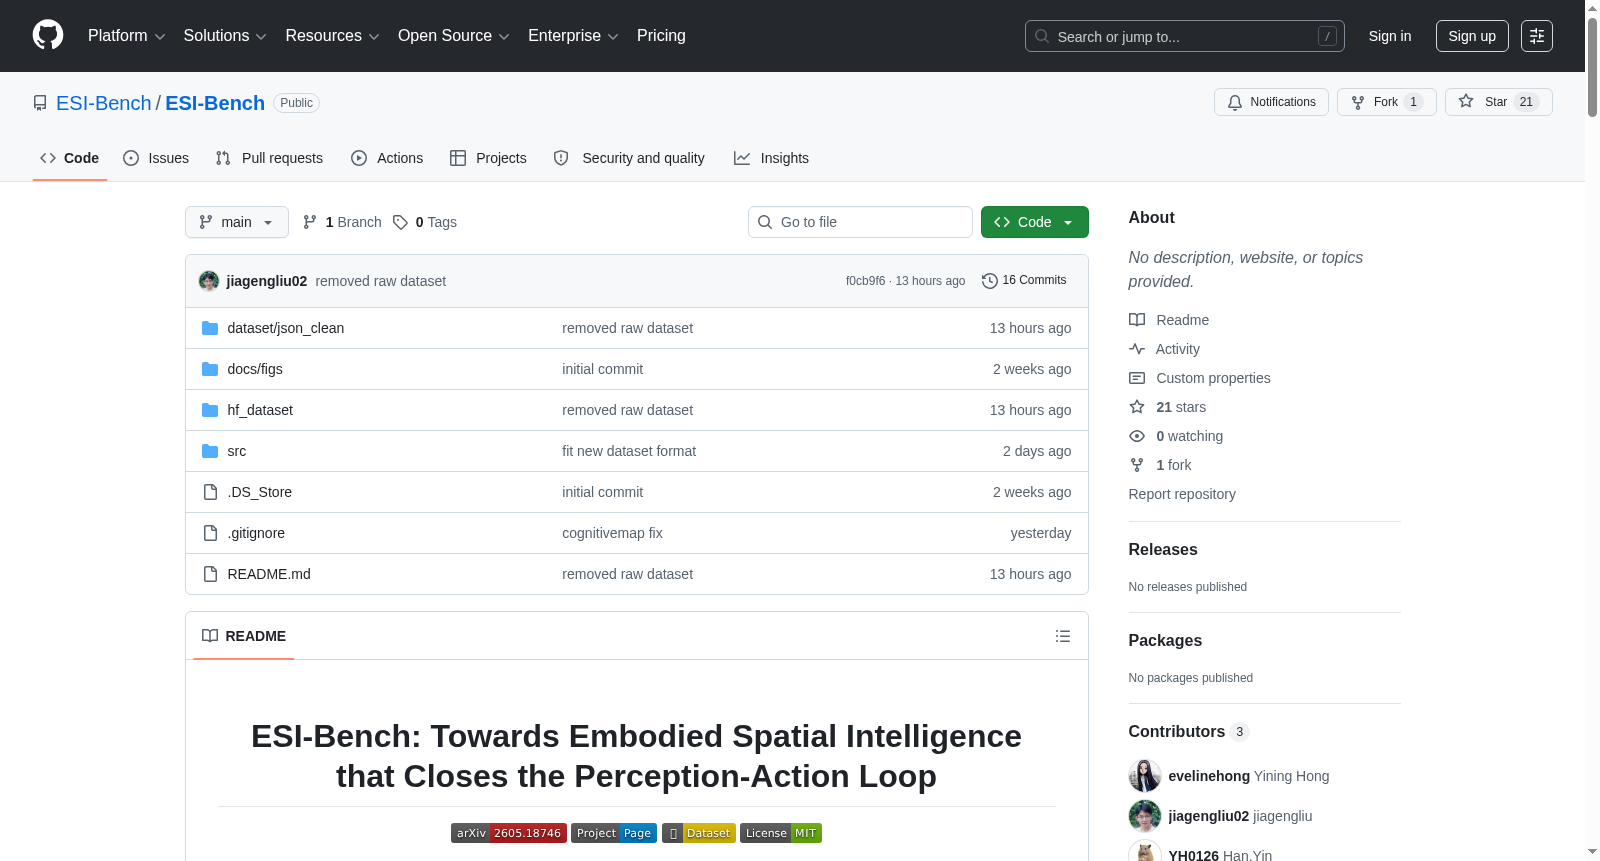Image resolution: width=1600 pixels, height=861 pixels.
Task: Open the Security and quality tab
Action: (629, 158)
